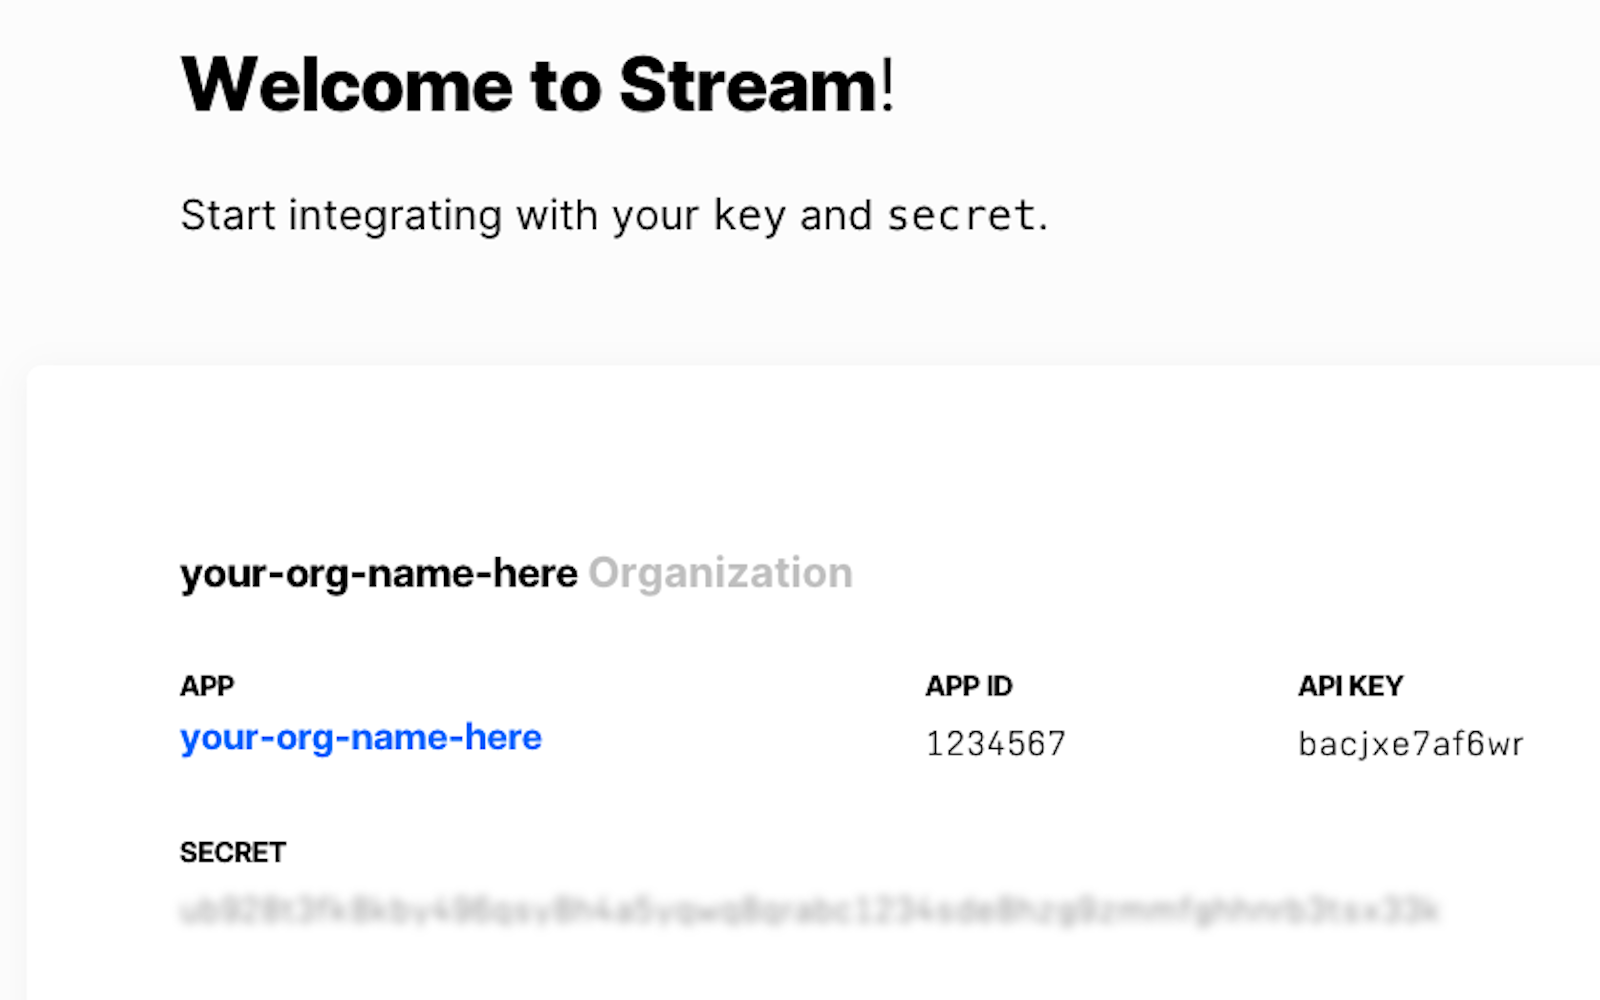Click the APP ID column header
Image resolution: width=1600 pixels, height=1000 pixels.
coord(968,686)
